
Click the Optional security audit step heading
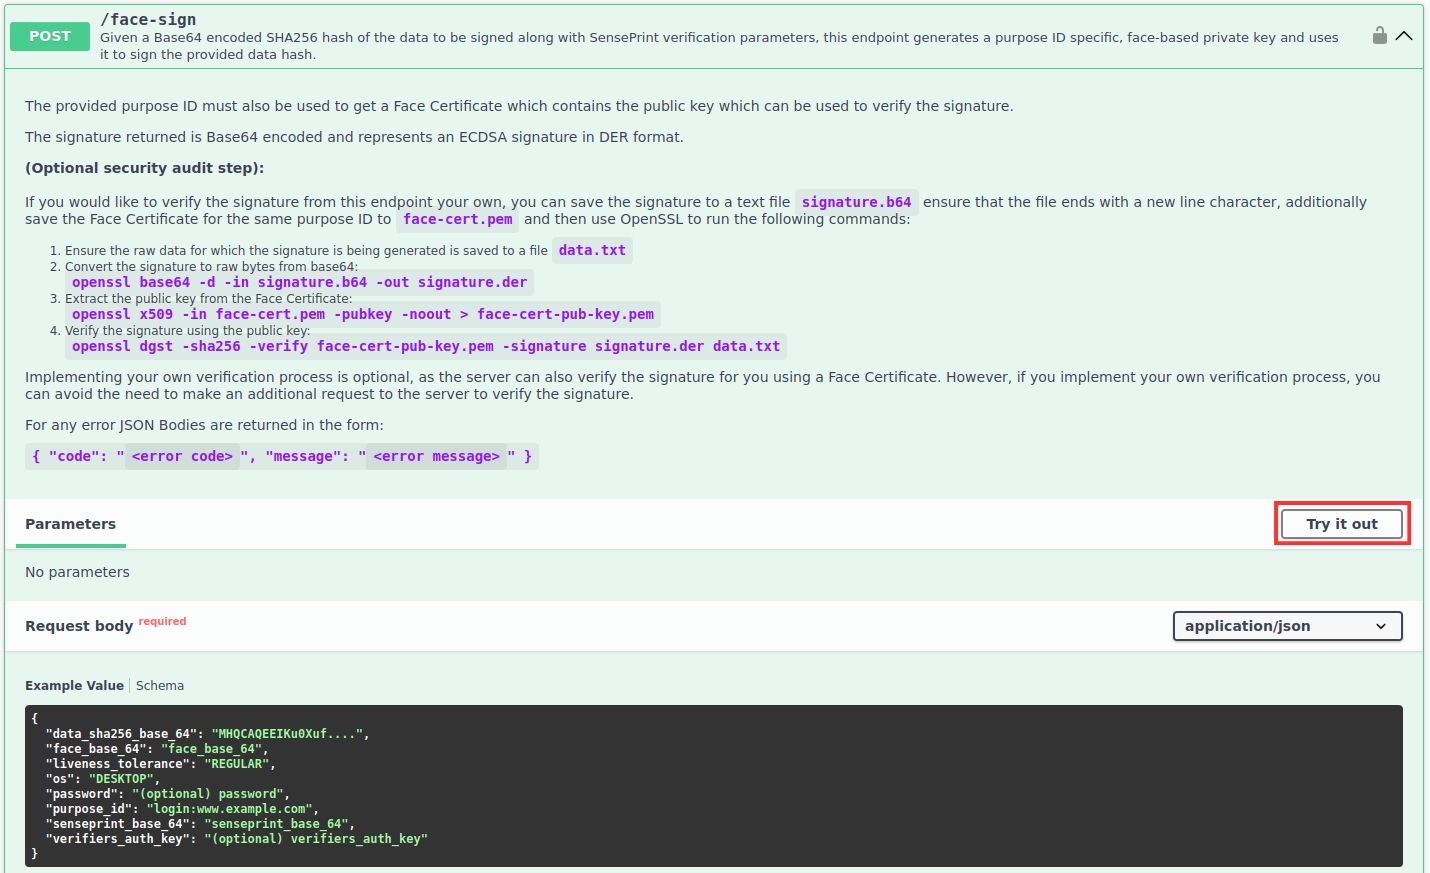point(144,168)
